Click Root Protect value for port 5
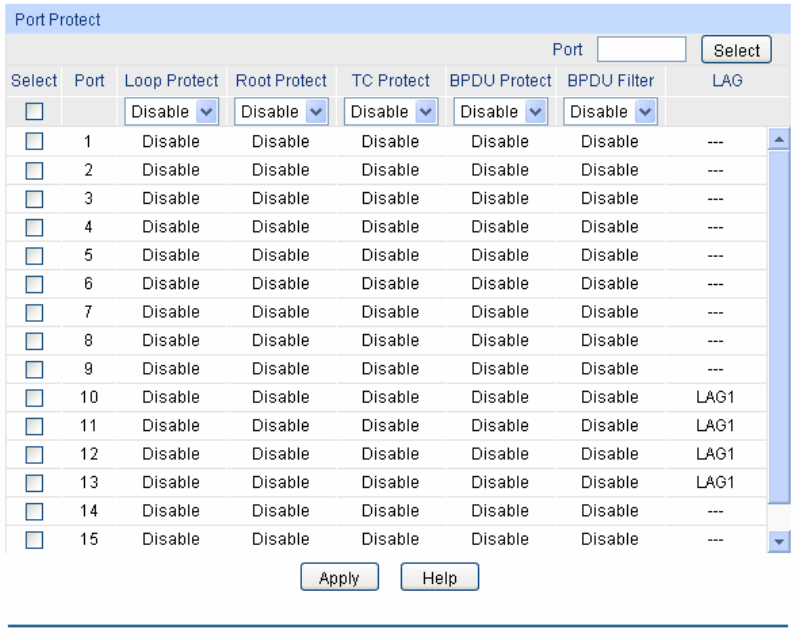This screenshot has height=637, width=795. 280,255
